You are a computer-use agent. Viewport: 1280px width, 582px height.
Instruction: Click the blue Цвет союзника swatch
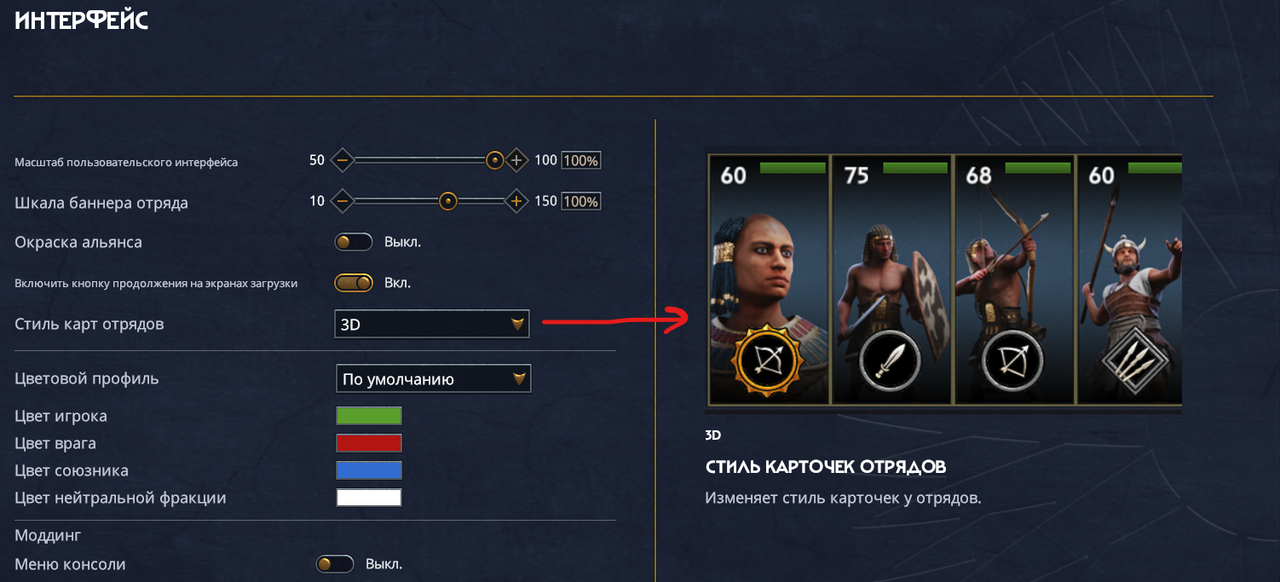coord(369,470)
